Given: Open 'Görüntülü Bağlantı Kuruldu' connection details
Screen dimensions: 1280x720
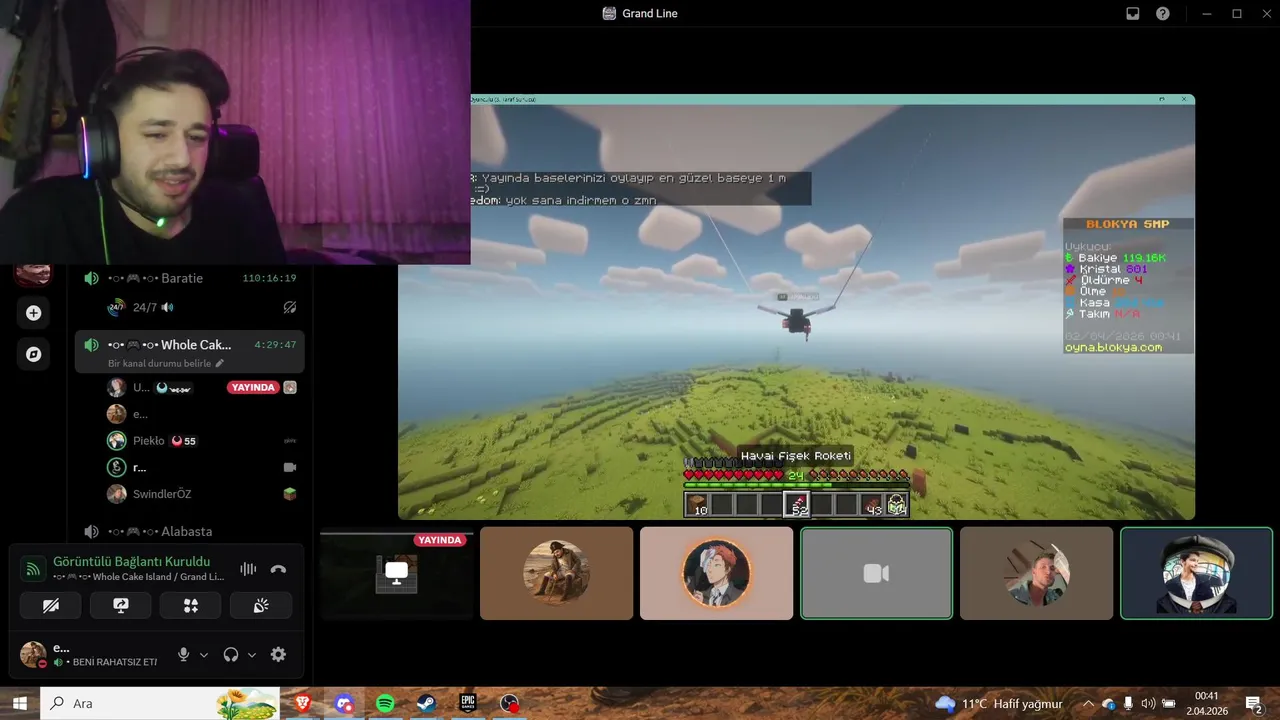Looking at the screenshot, I should coord(131,561).
